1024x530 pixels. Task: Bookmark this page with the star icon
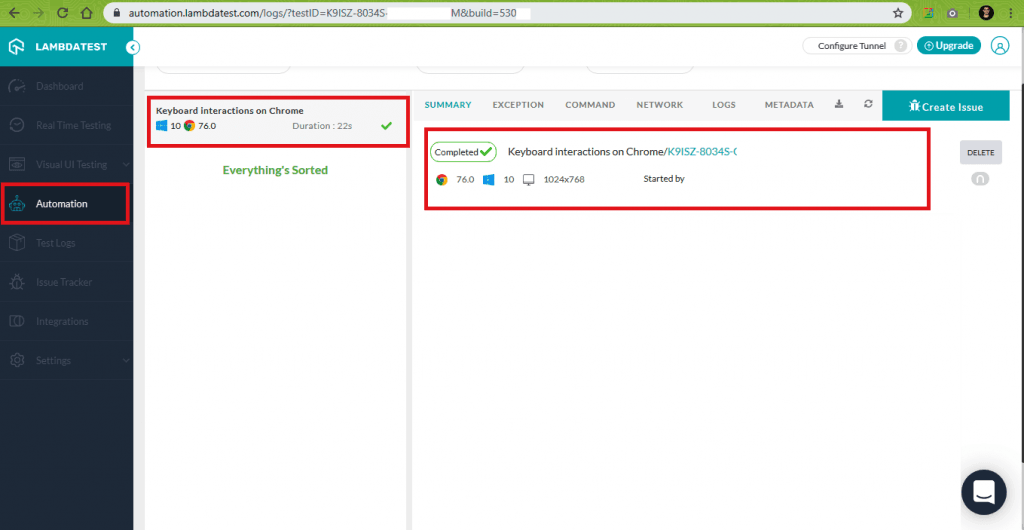point(898,13)
